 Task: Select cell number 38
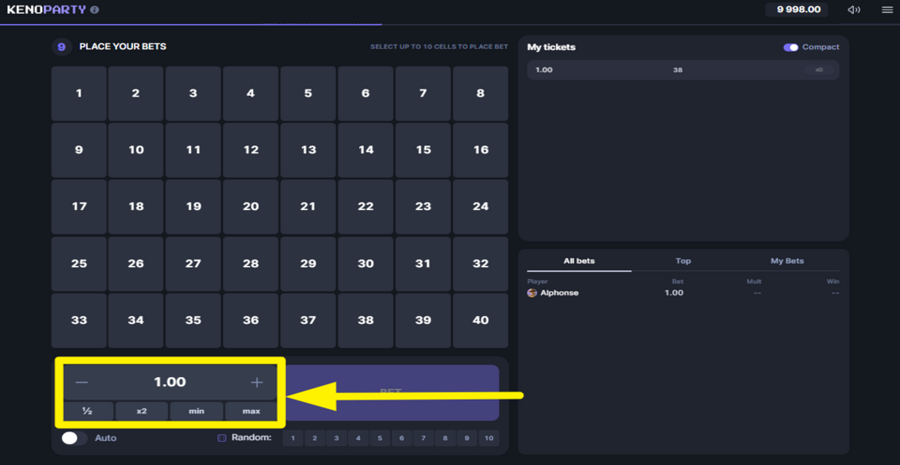tap(366, 320)
